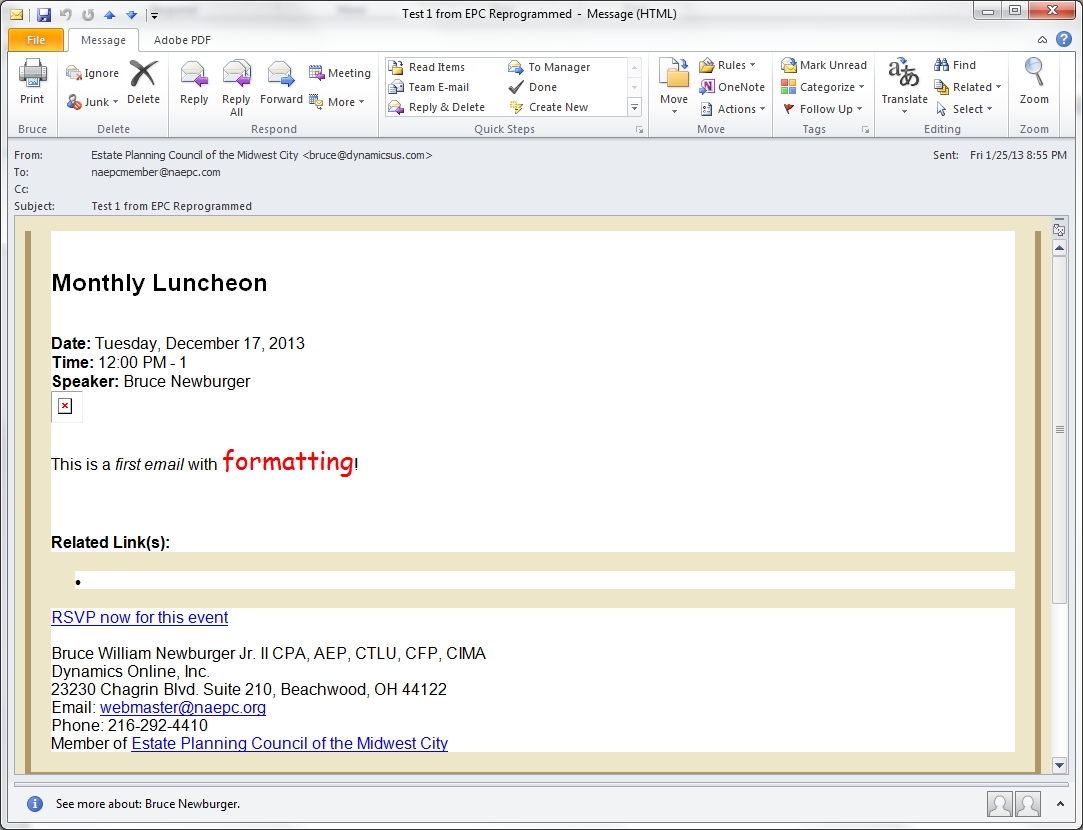Mark the message as Unread
The image size is (1083, 830).
coord(824,65)
